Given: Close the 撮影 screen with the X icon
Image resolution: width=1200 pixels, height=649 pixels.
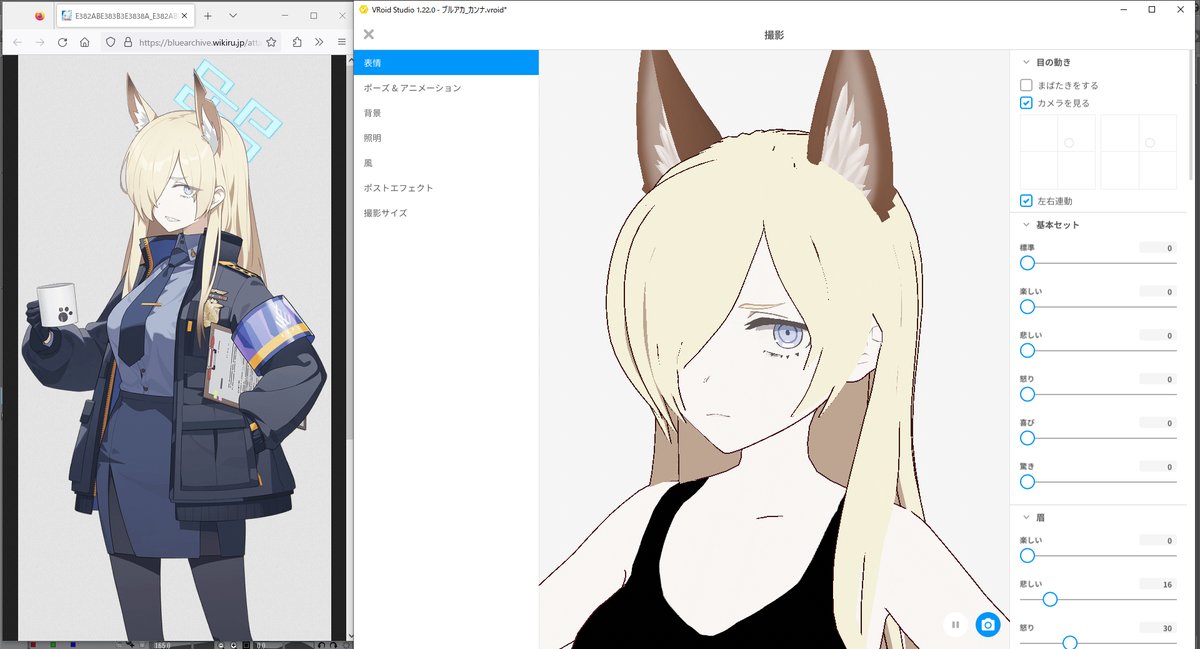Looking at the screenshot, I should pos(369,34).
